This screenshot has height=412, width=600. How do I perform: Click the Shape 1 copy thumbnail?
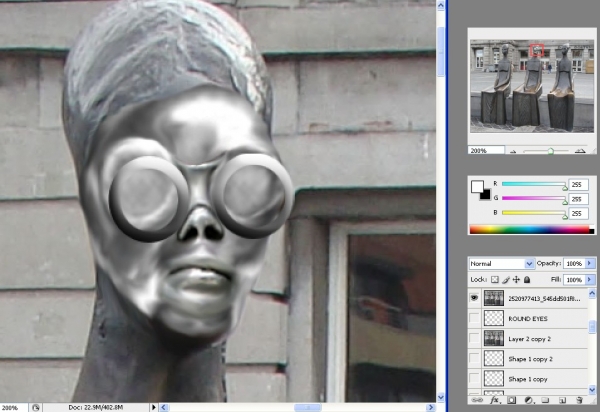[494, 379]
